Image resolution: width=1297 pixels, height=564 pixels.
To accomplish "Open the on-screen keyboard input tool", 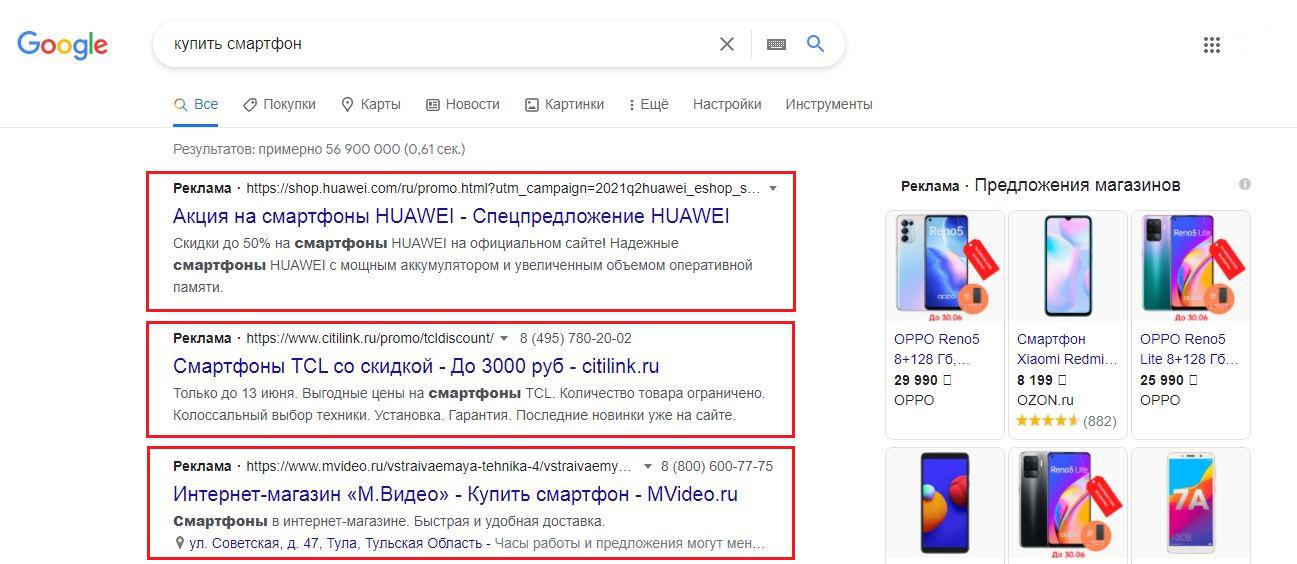I will click(776, 44).
